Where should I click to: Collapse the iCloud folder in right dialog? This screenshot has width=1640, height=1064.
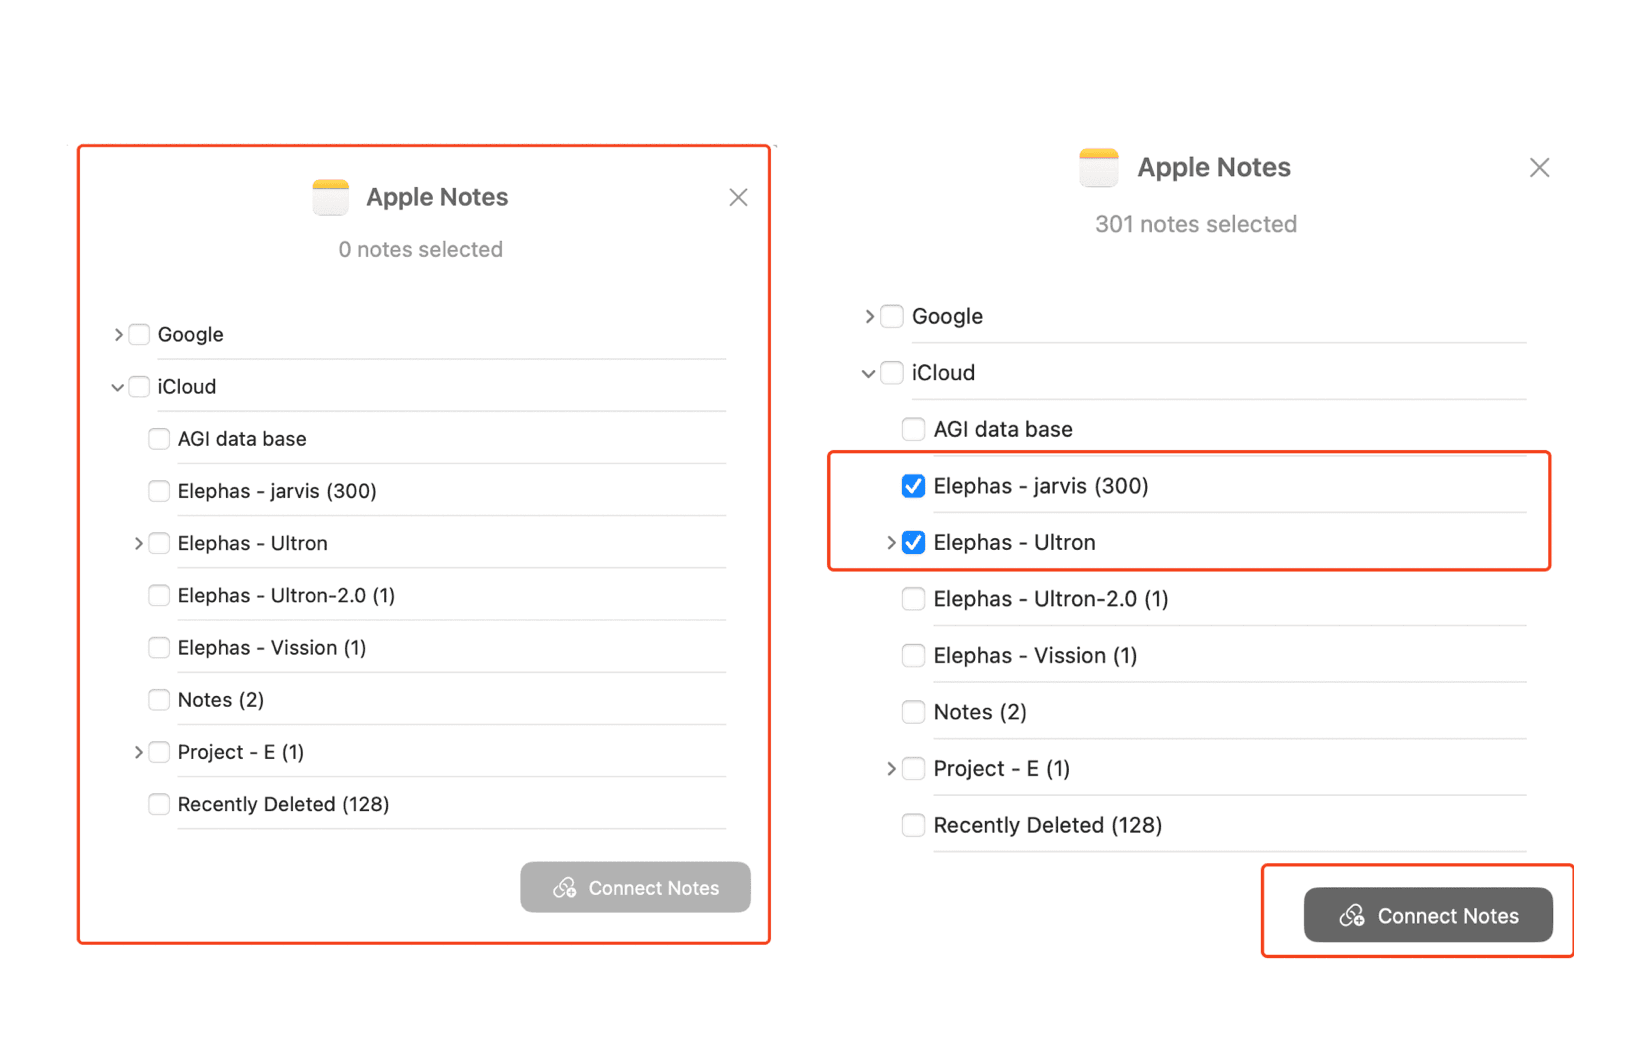[x=869, y=373]
